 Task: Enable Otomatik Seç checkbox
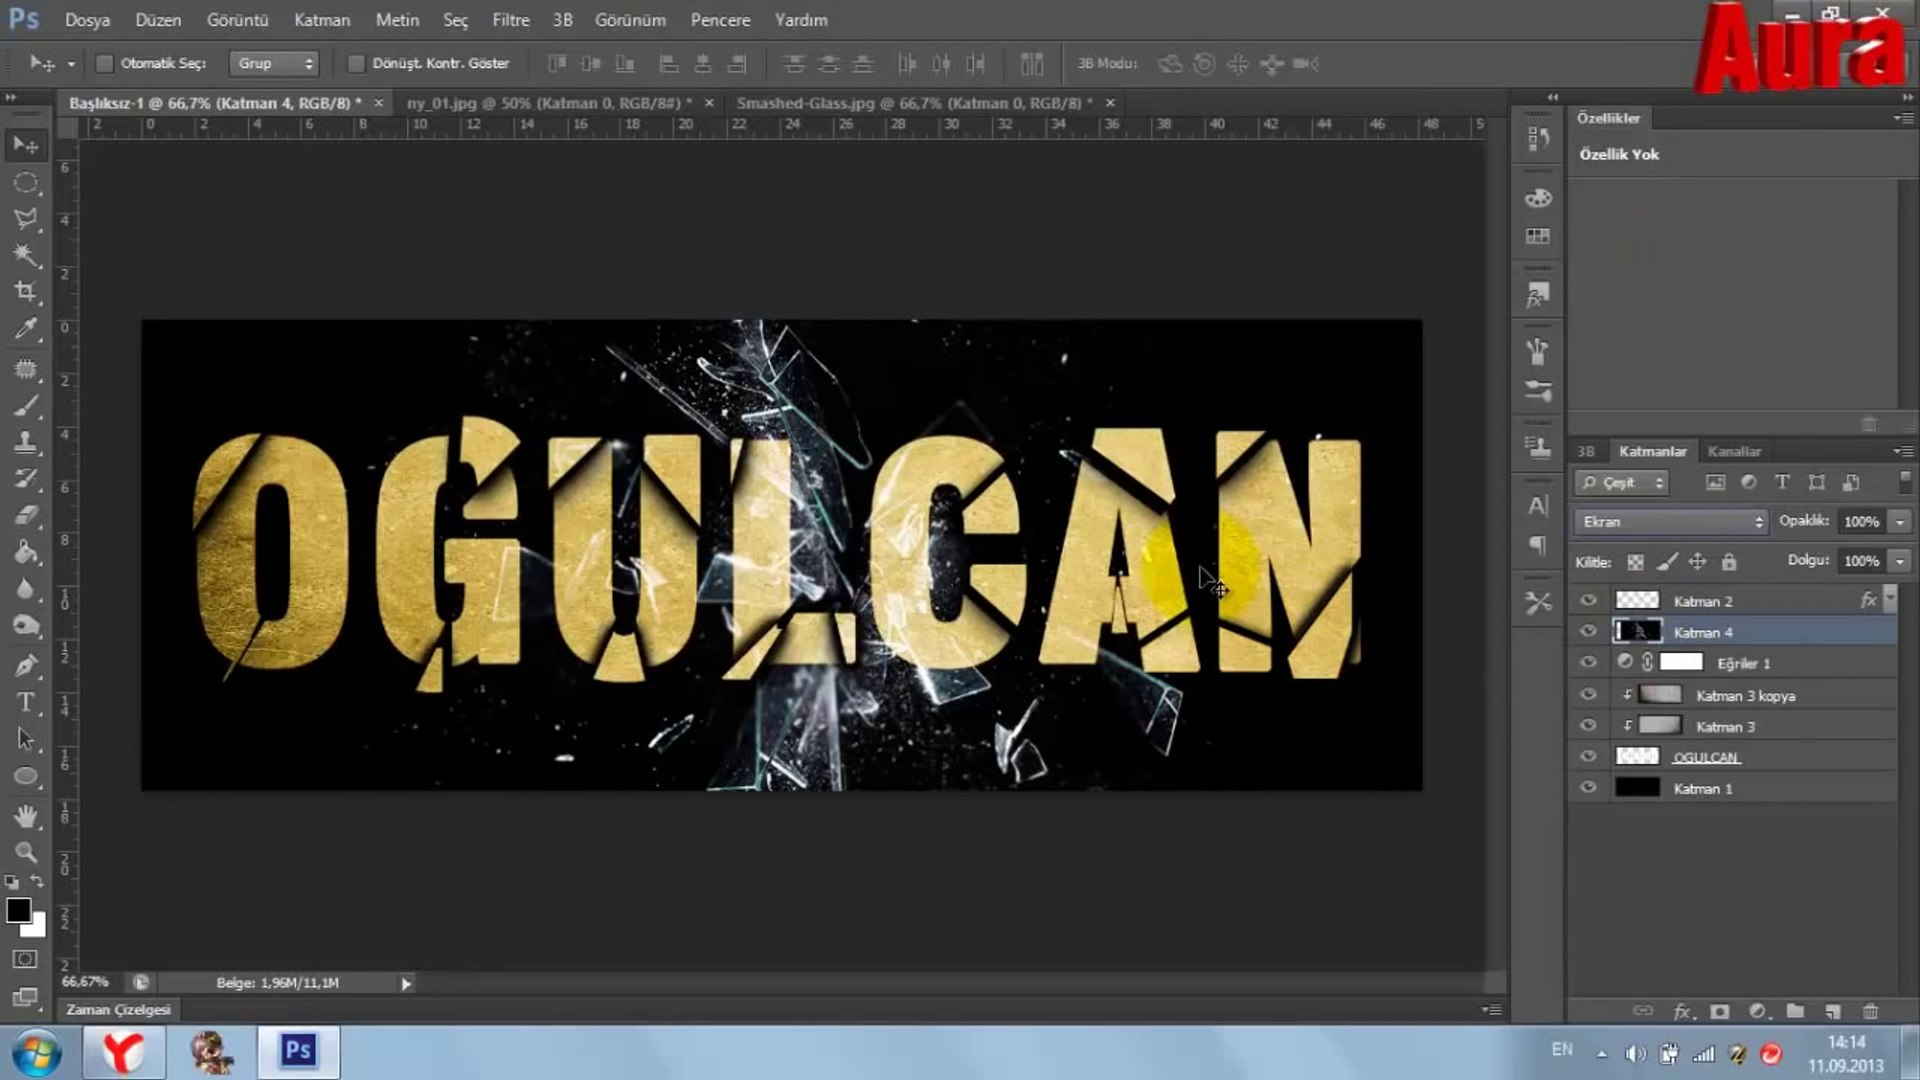[104, 63]
